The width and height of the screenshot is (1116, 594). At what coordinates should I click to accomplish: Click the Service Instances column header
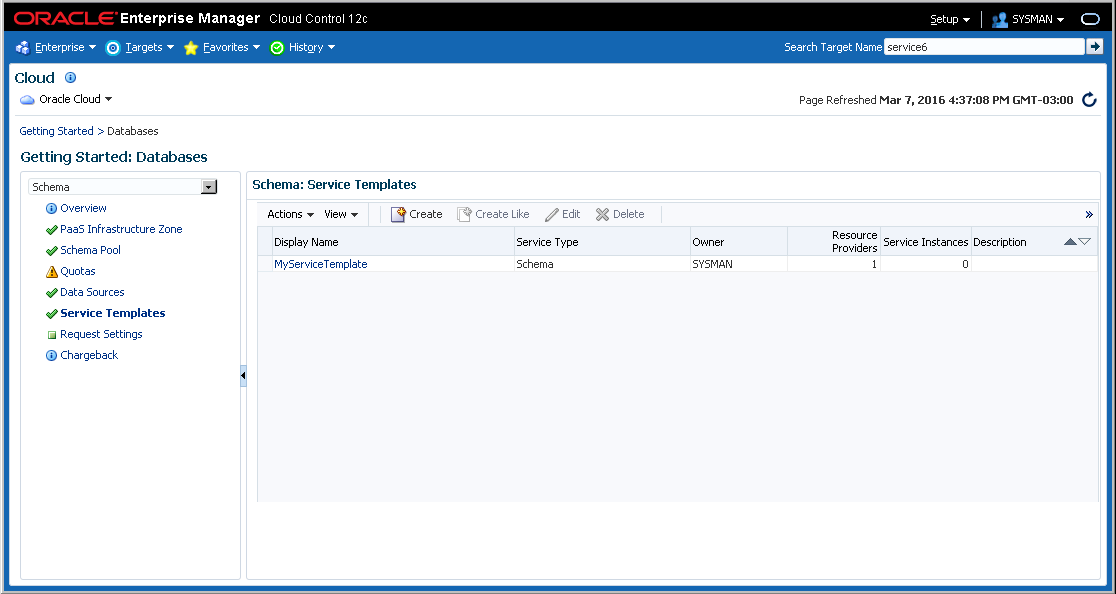[x=926, y=242]
